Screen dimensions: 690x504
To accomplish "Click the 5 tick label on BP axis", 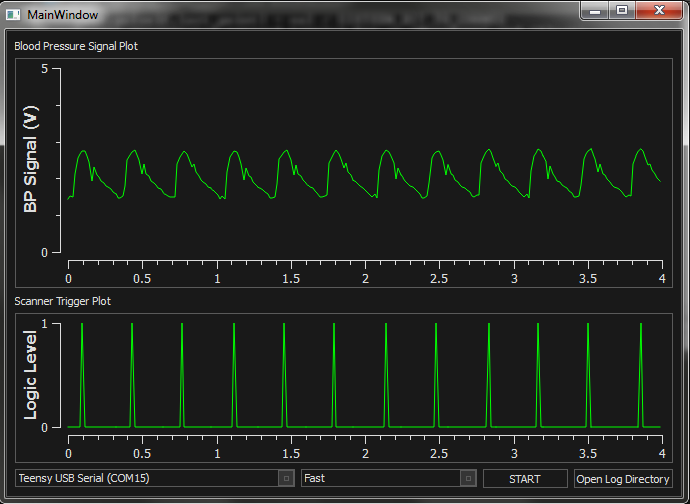I will [x=44, y=69].
